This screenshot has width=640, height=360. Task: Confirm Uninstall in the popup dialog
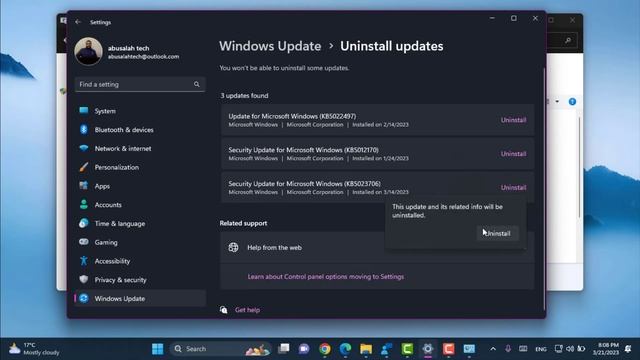click(x=498, y=233)
